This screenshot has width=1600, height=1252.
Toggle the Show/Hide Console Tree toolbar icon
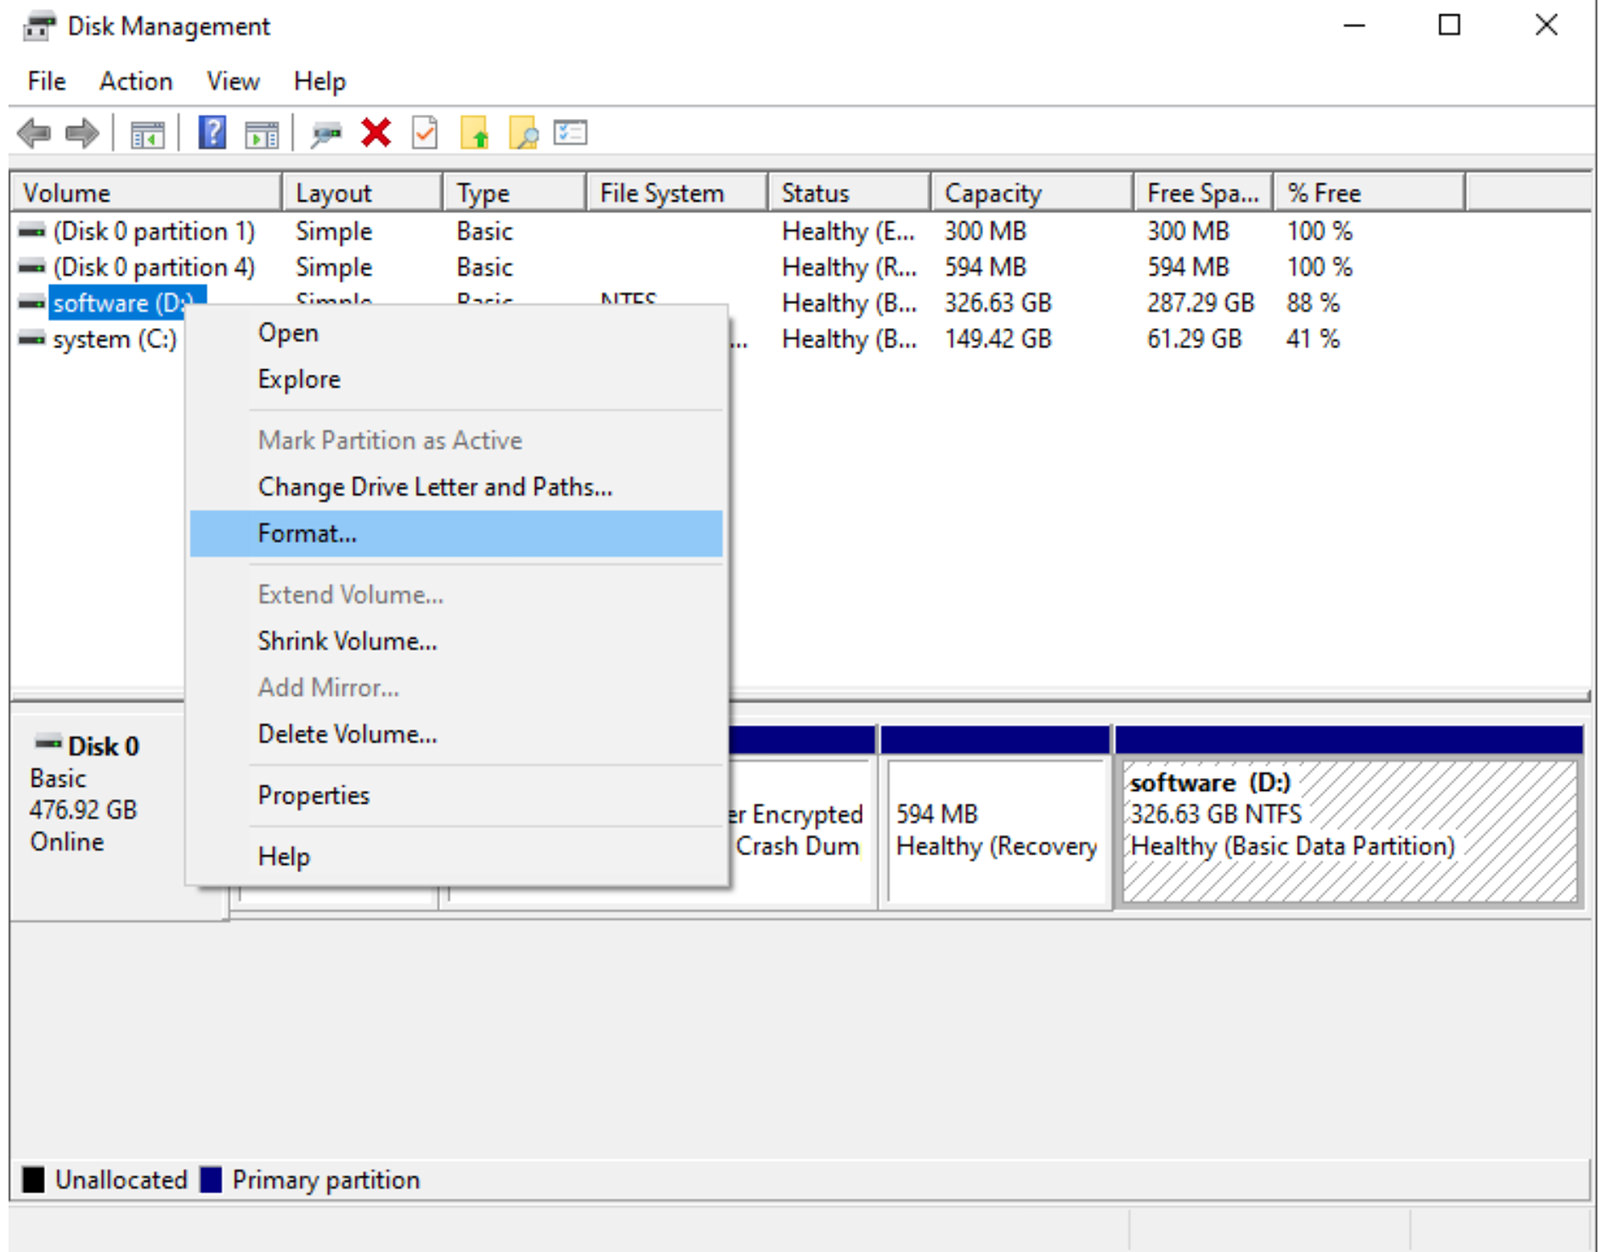(147, 133)
